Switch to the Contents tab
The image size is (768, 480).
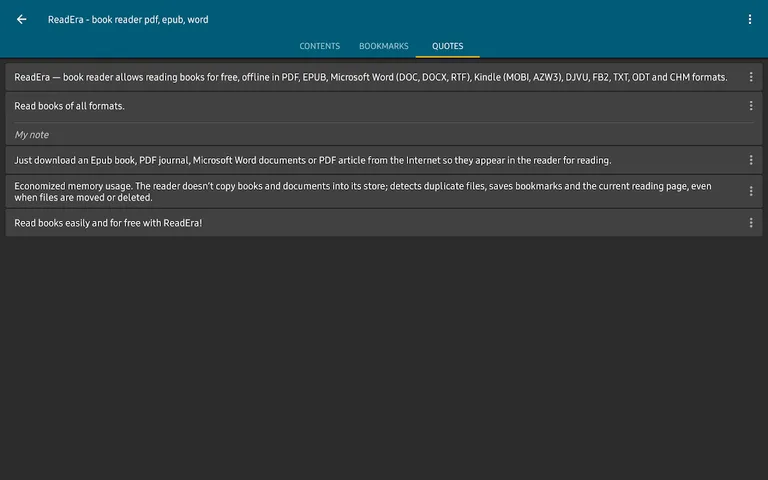point(319,46)
